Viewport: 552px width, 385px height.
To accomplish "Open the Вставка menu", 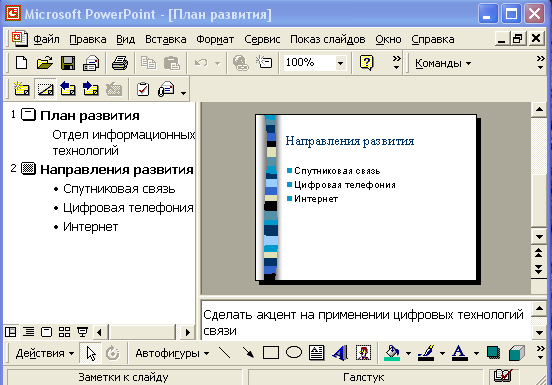I will [166, 39].
